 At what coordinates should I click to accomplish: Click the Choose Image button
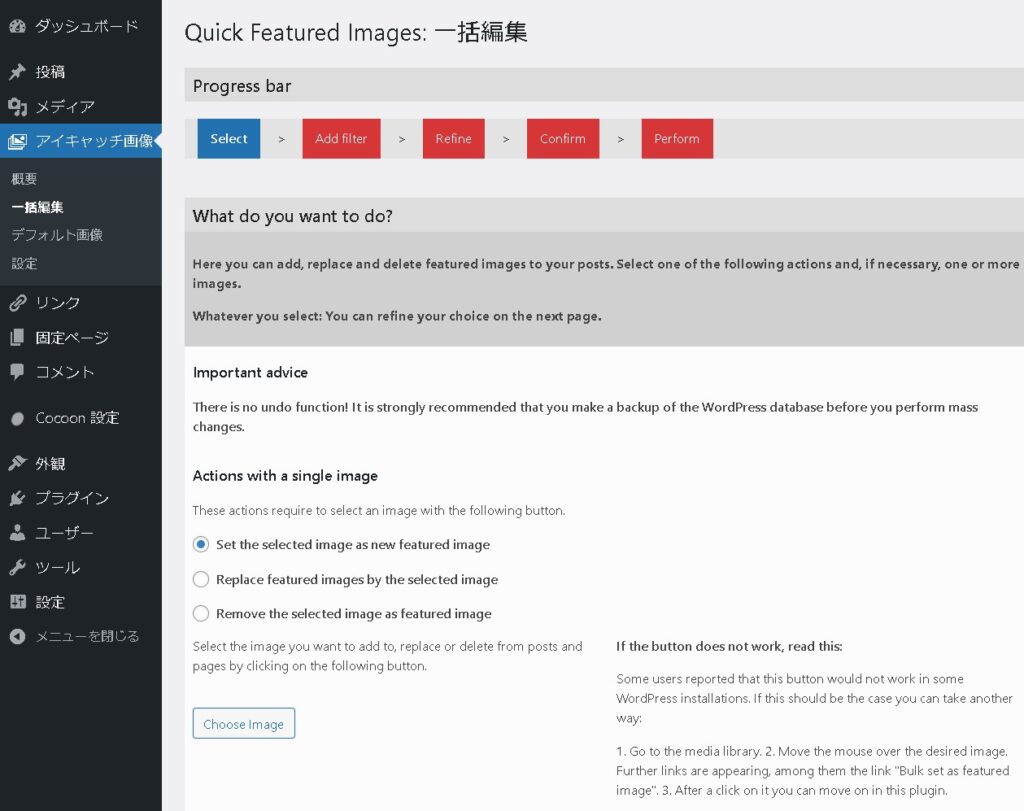[244, 724]
